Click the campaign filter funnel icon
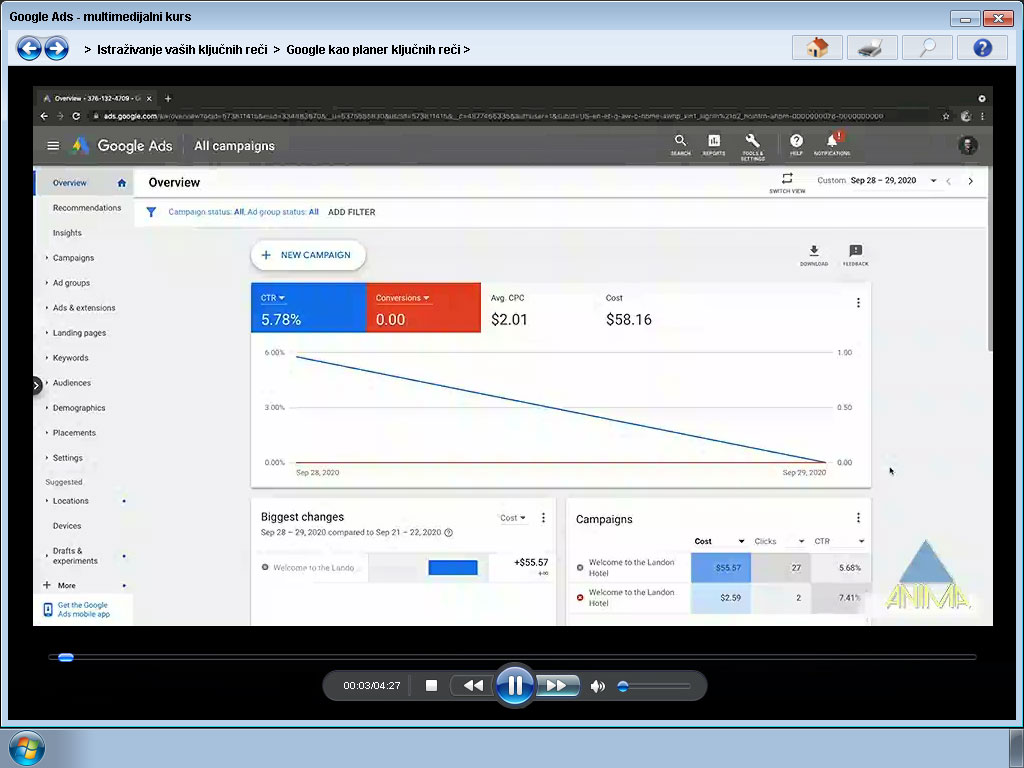This screenshot has height=768, width=1024. 151,212
